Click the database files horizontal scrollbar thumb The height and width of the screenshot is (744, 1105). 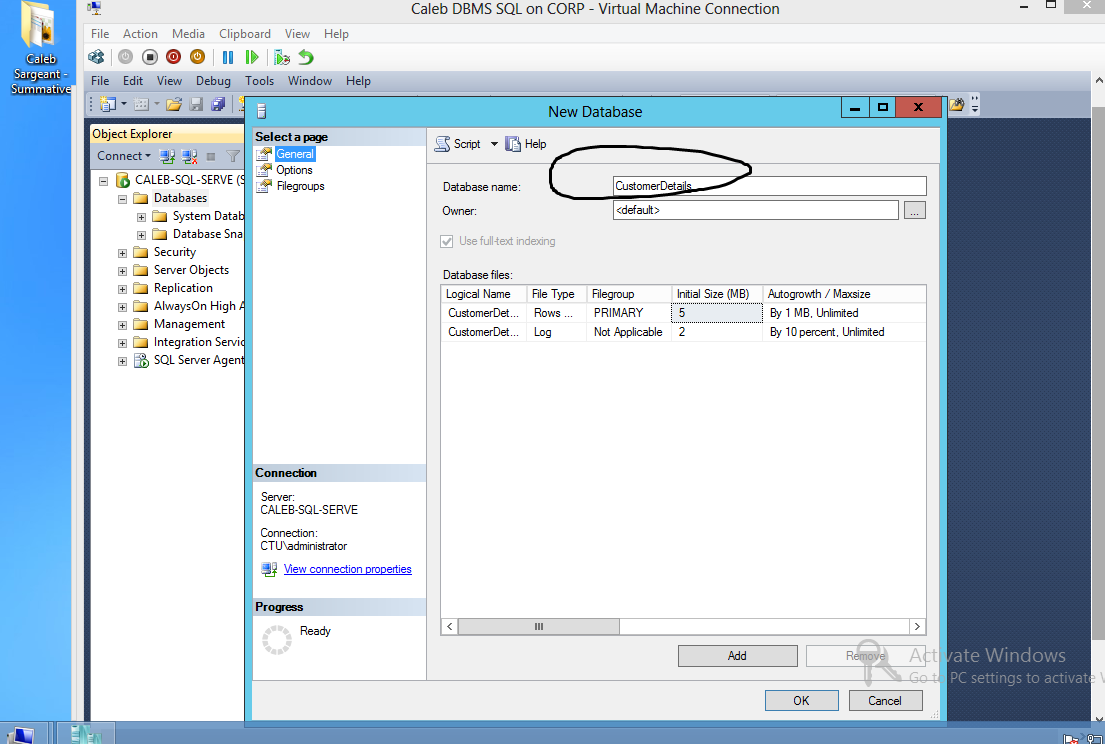(538, 626)
